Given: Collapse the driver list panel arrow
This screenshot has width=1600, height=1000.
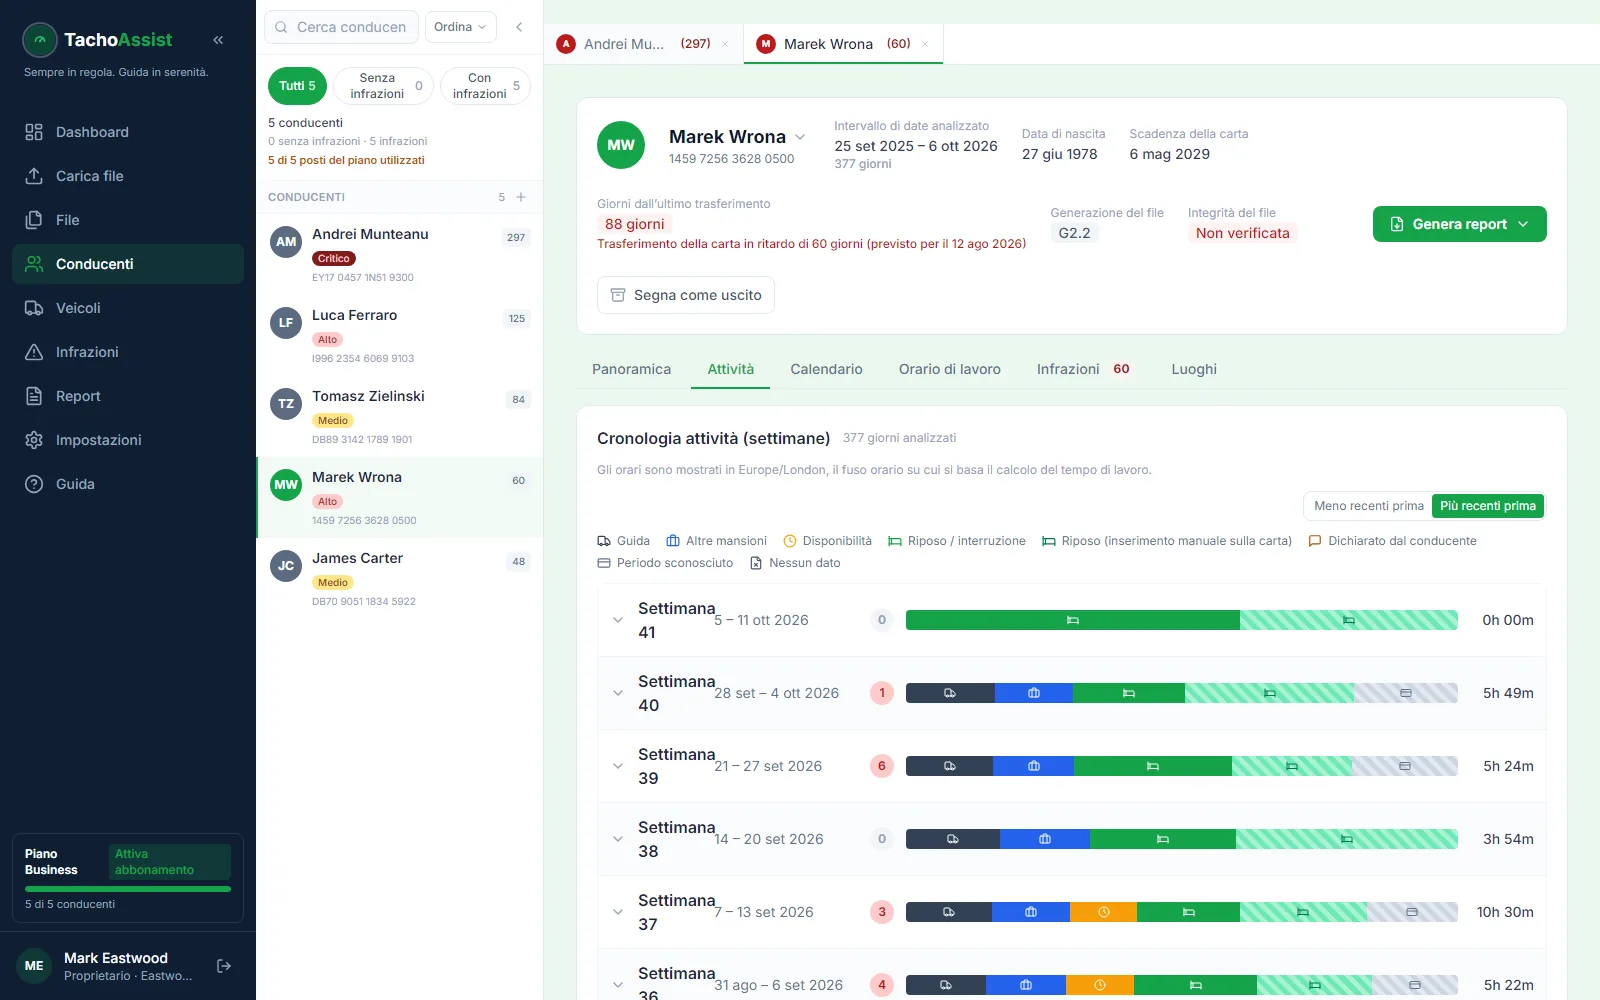Looking at the screenshot, I should [x=519, y=27].
